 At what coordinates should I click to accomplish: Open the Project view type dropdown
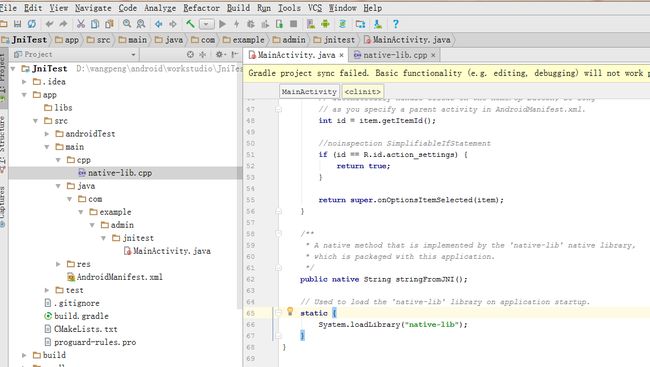tap(133, 54)
